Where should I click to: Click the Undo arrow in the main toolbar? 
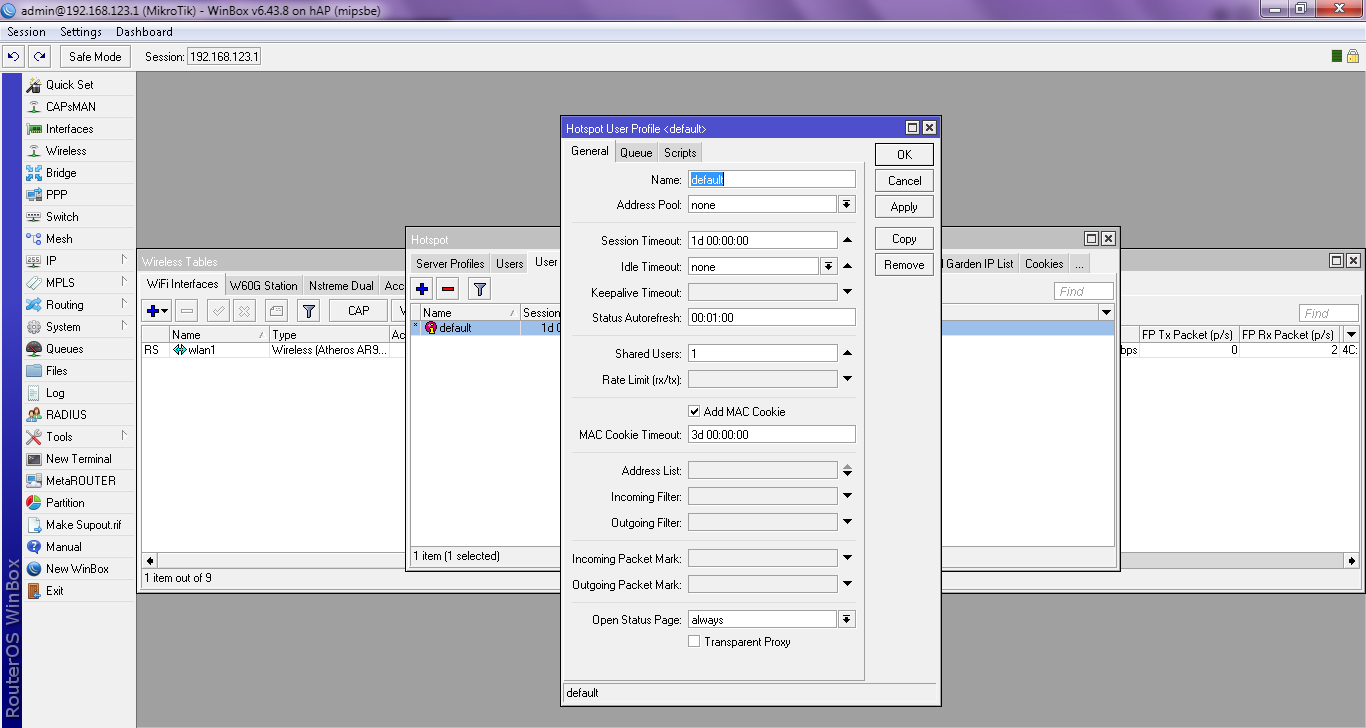pos(14,57)
